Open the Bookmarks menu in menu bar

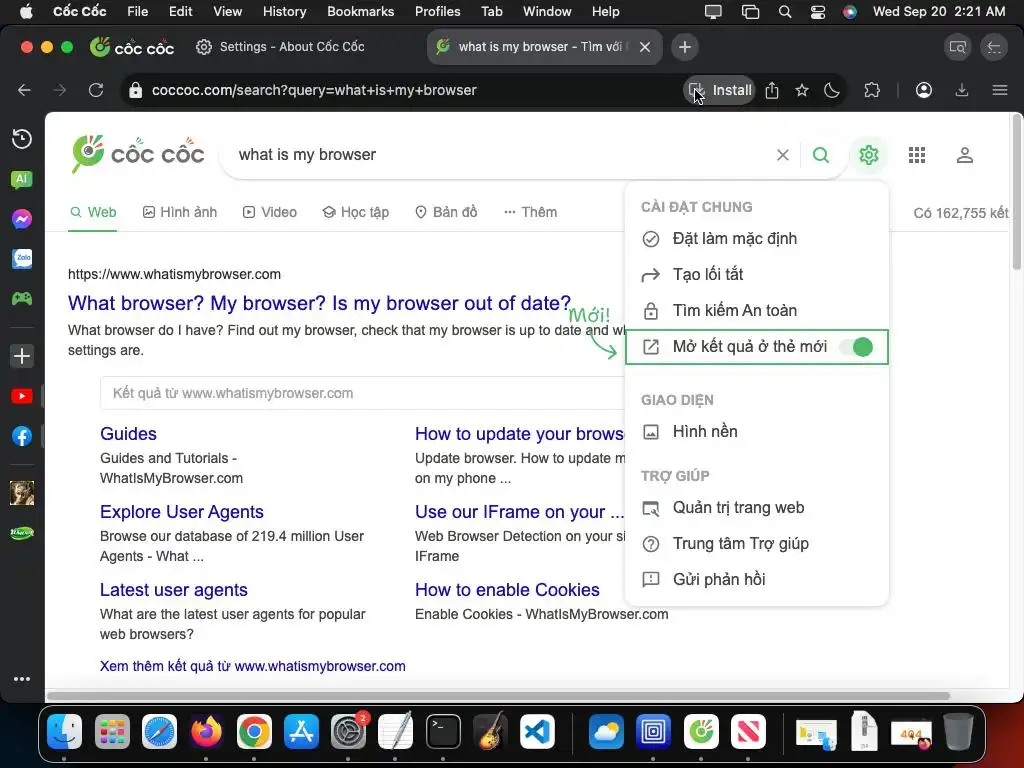pos(360,11)
